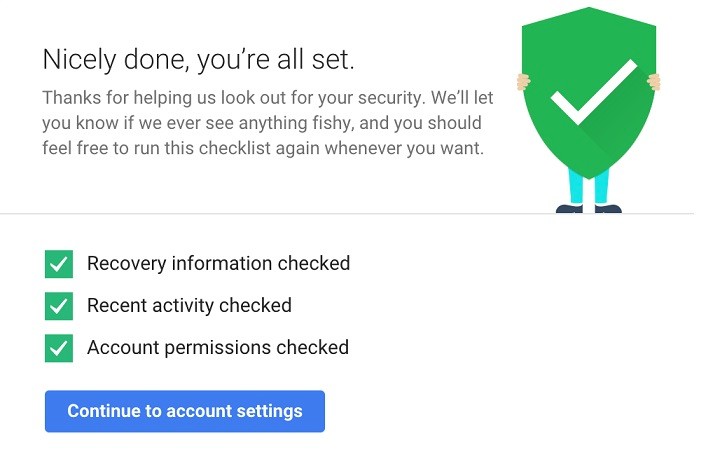Toggle the Account permissions checkbox
720x450 pixels.
point(59,348)
